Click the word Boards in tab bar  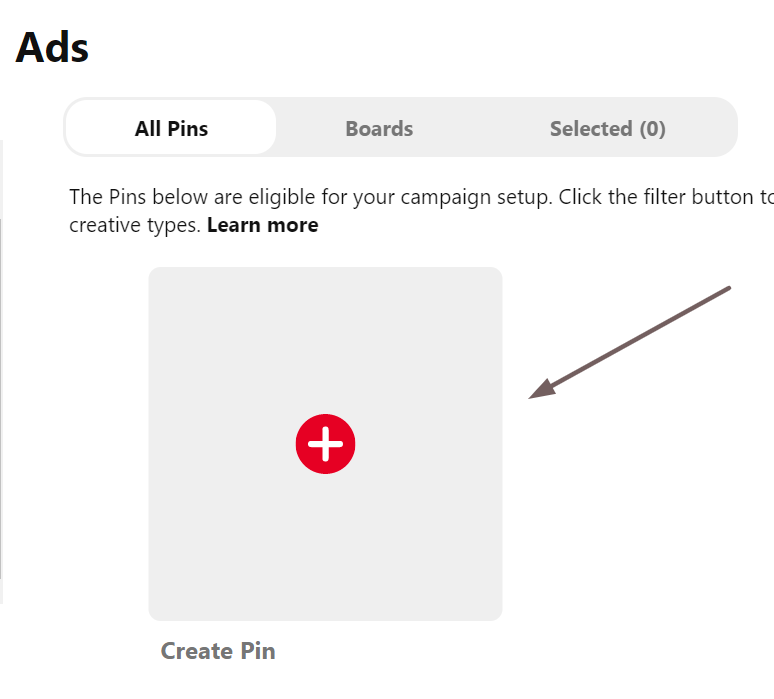(379, 129)
